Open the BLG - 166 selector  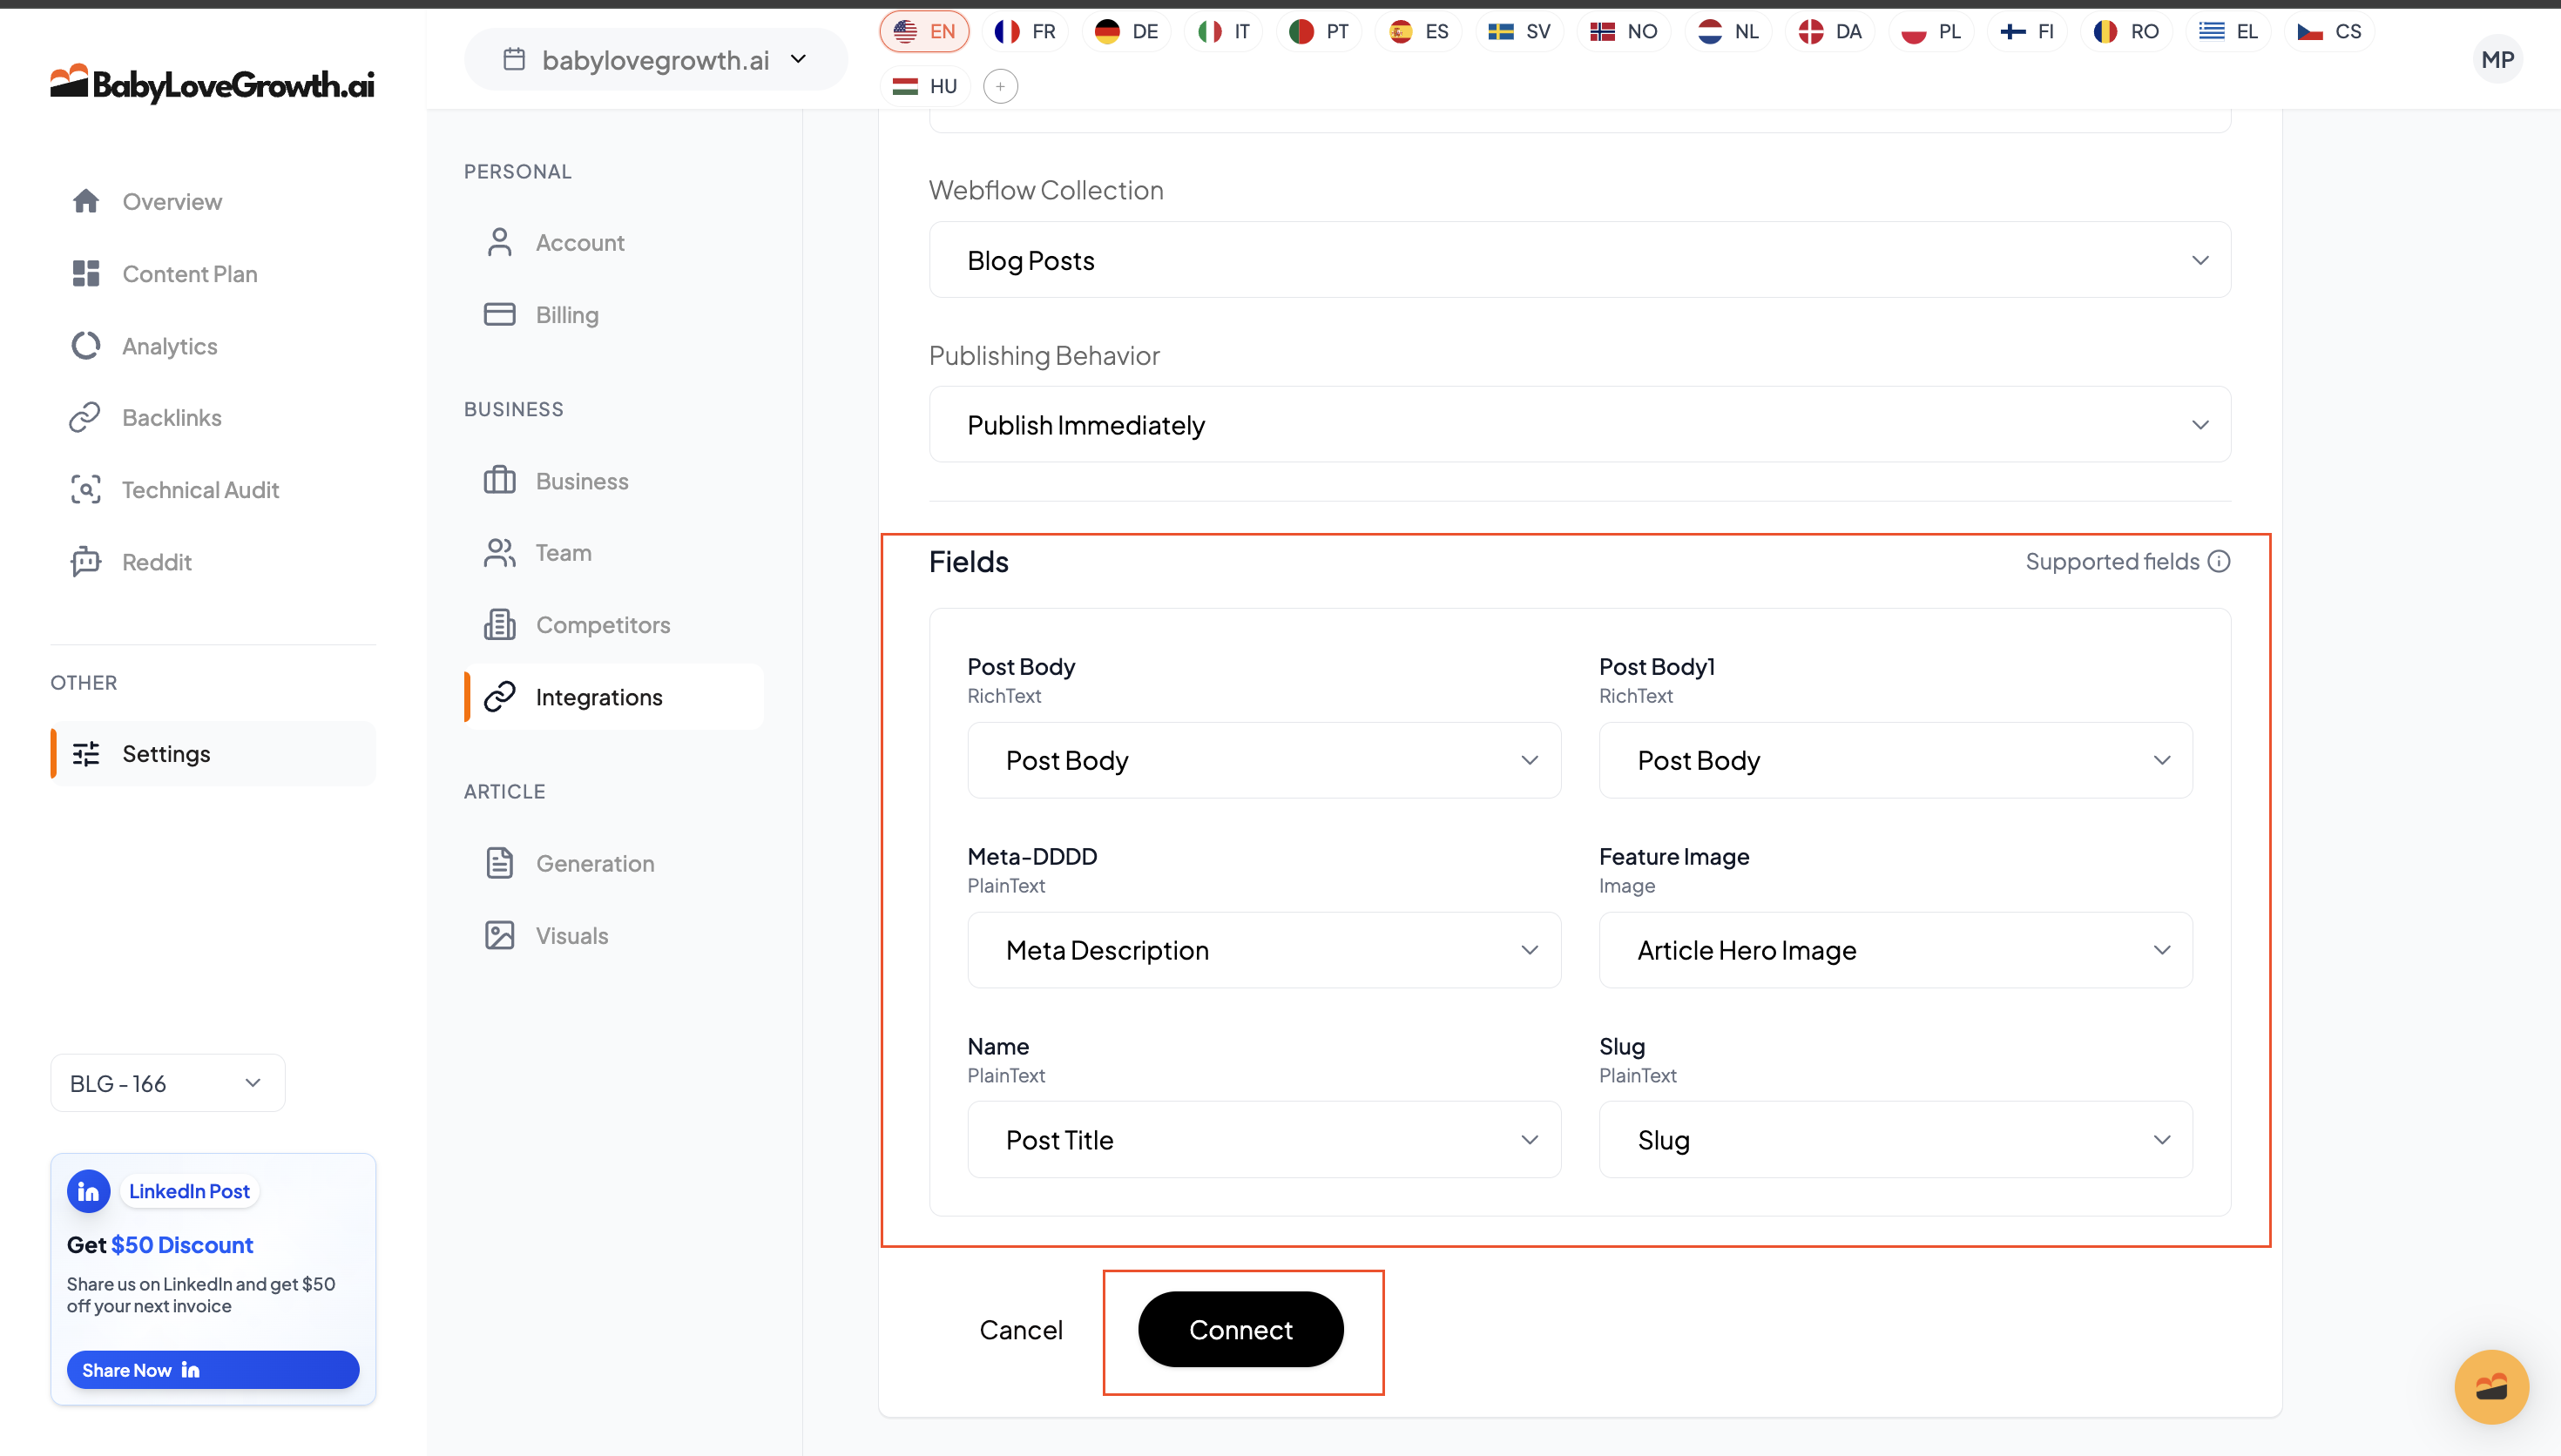point(167,1083)
